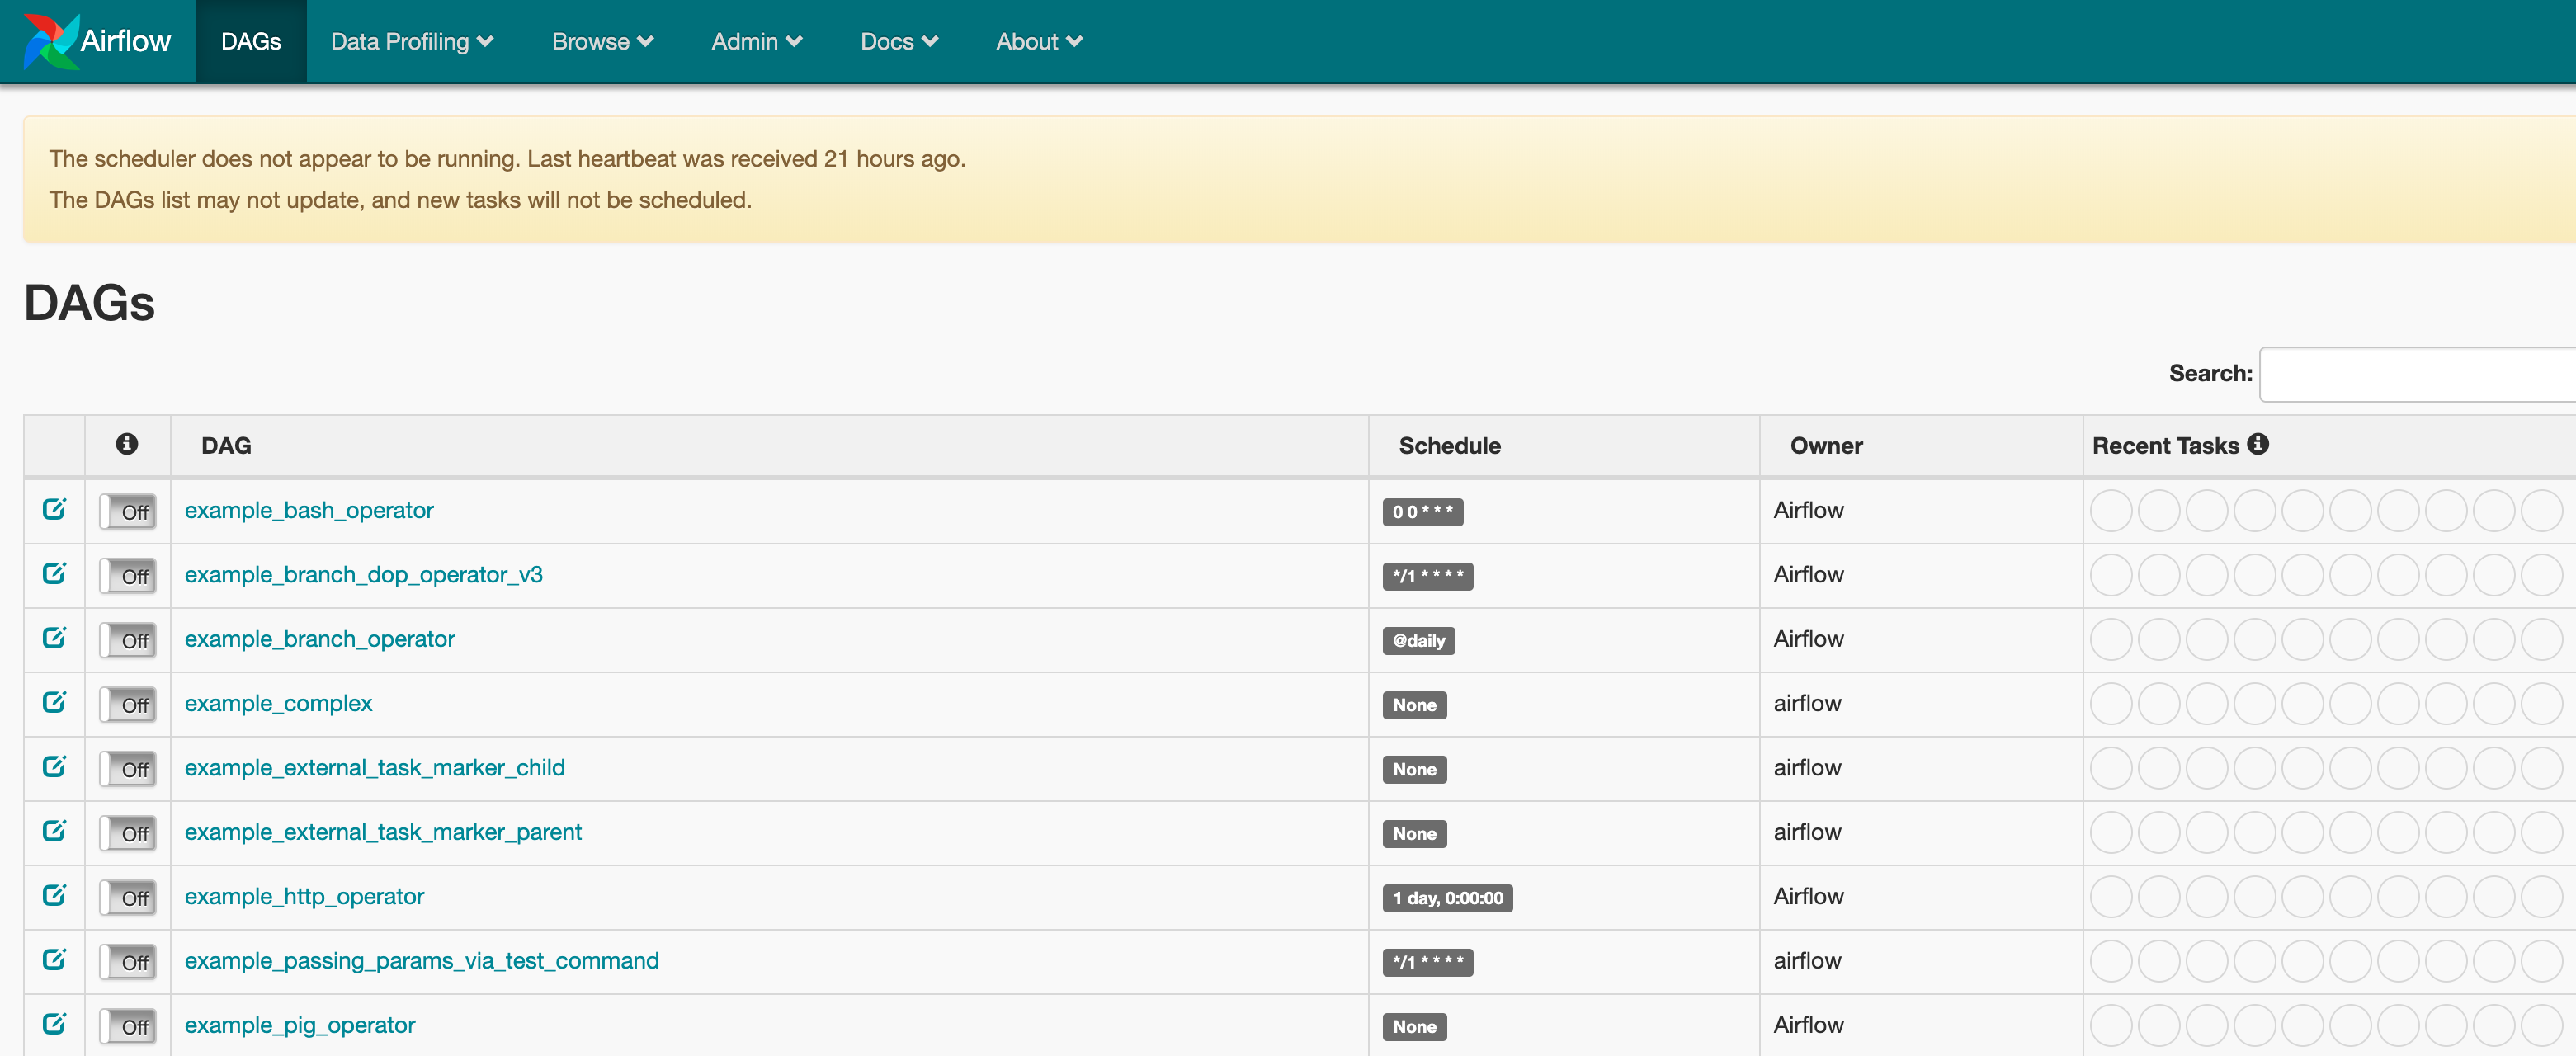Open edit icon beside example_http_operator
The image size is (2576, 1056).
pyautogui.click(x=54, y=895)
